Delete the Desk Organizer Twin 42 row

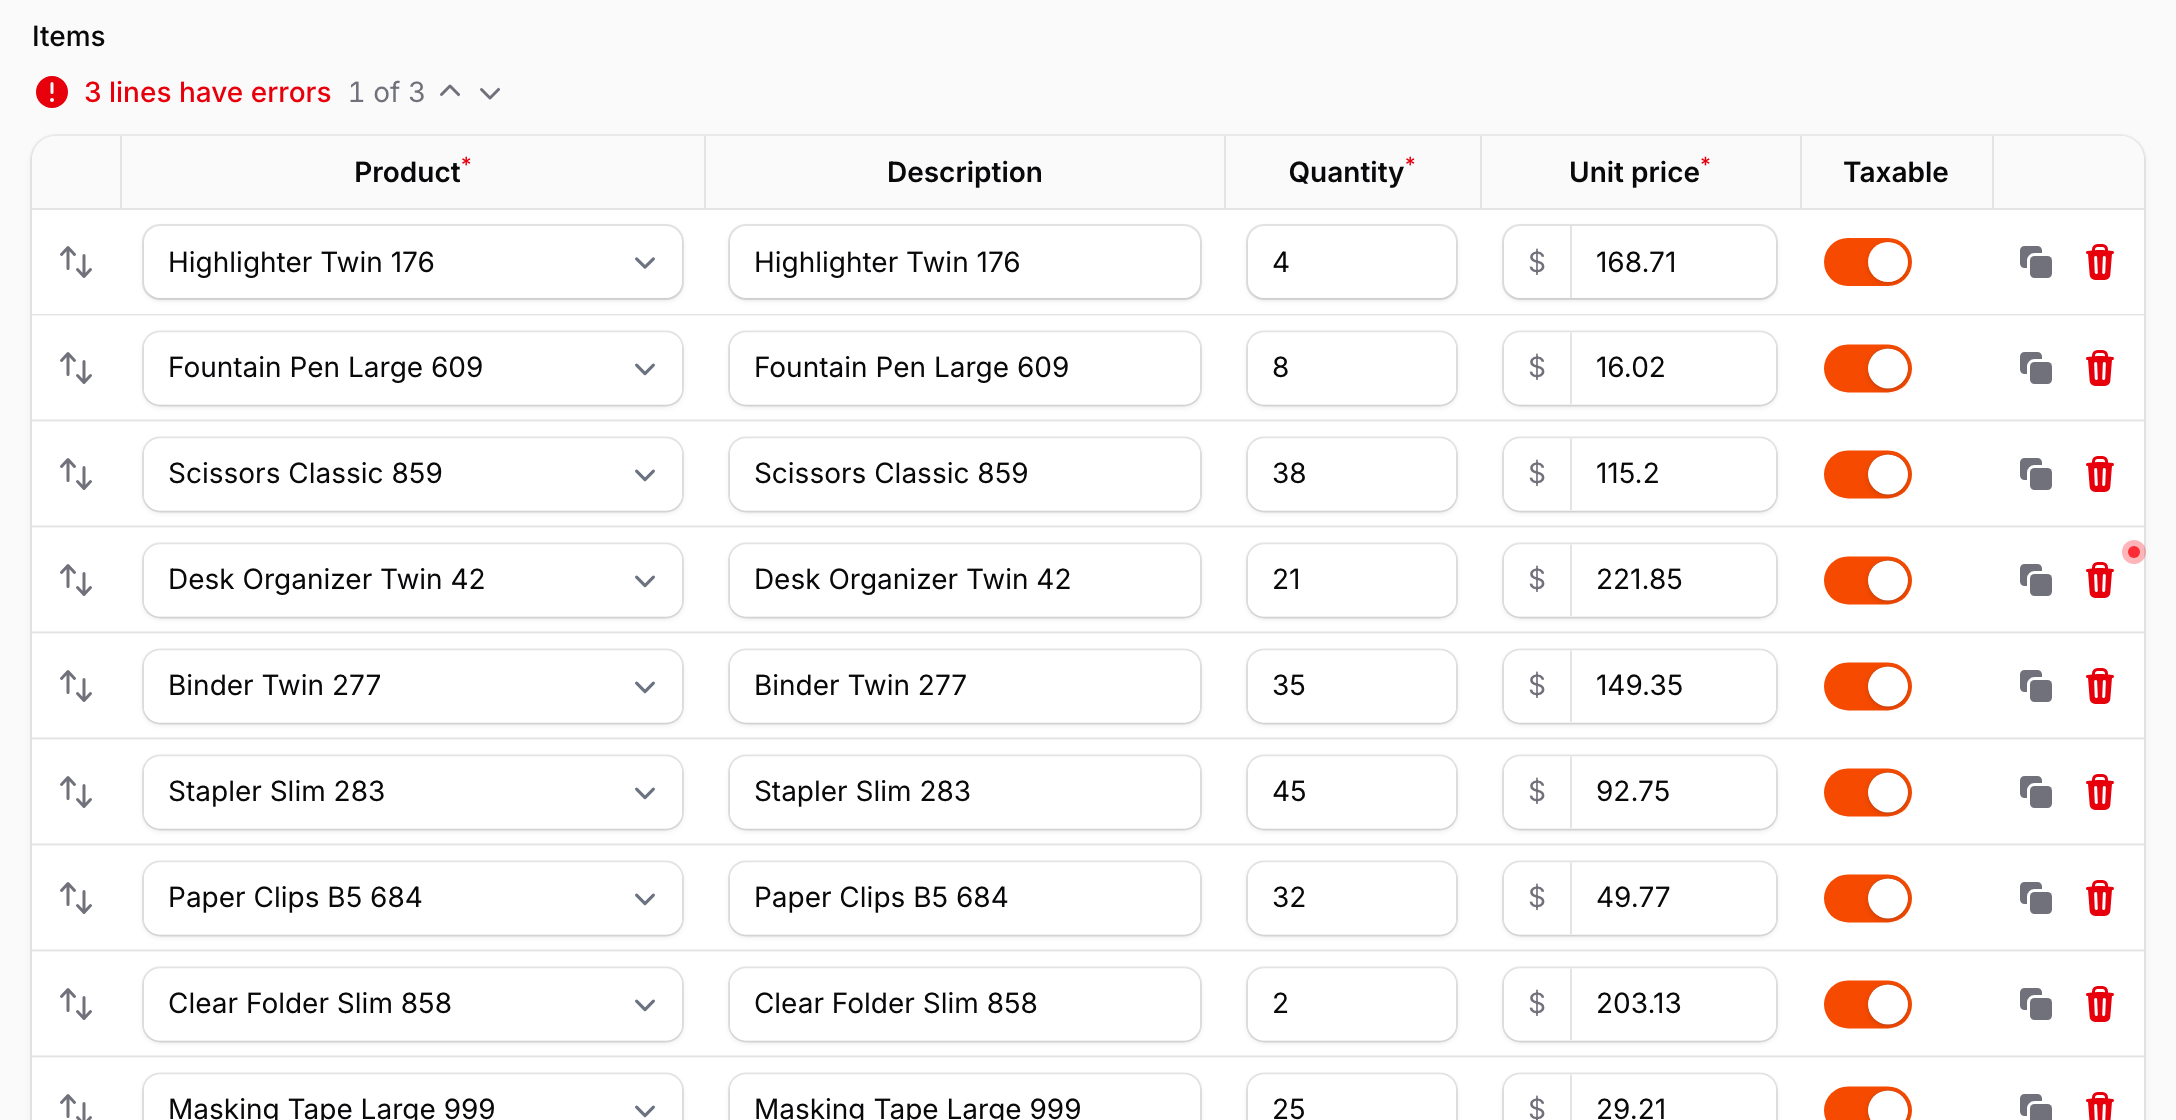coord(2099,580)
